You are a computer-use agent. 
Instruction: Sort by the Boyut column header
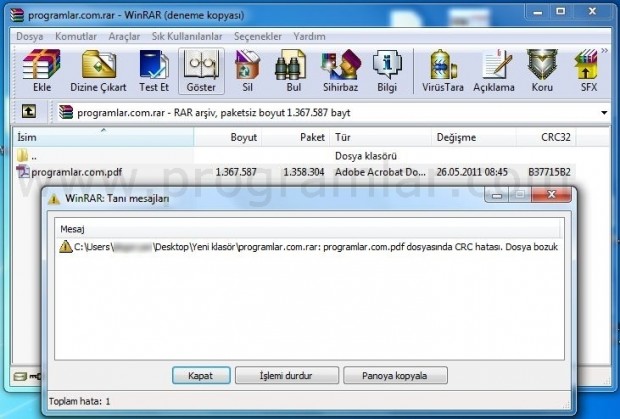tap(227, 137)
